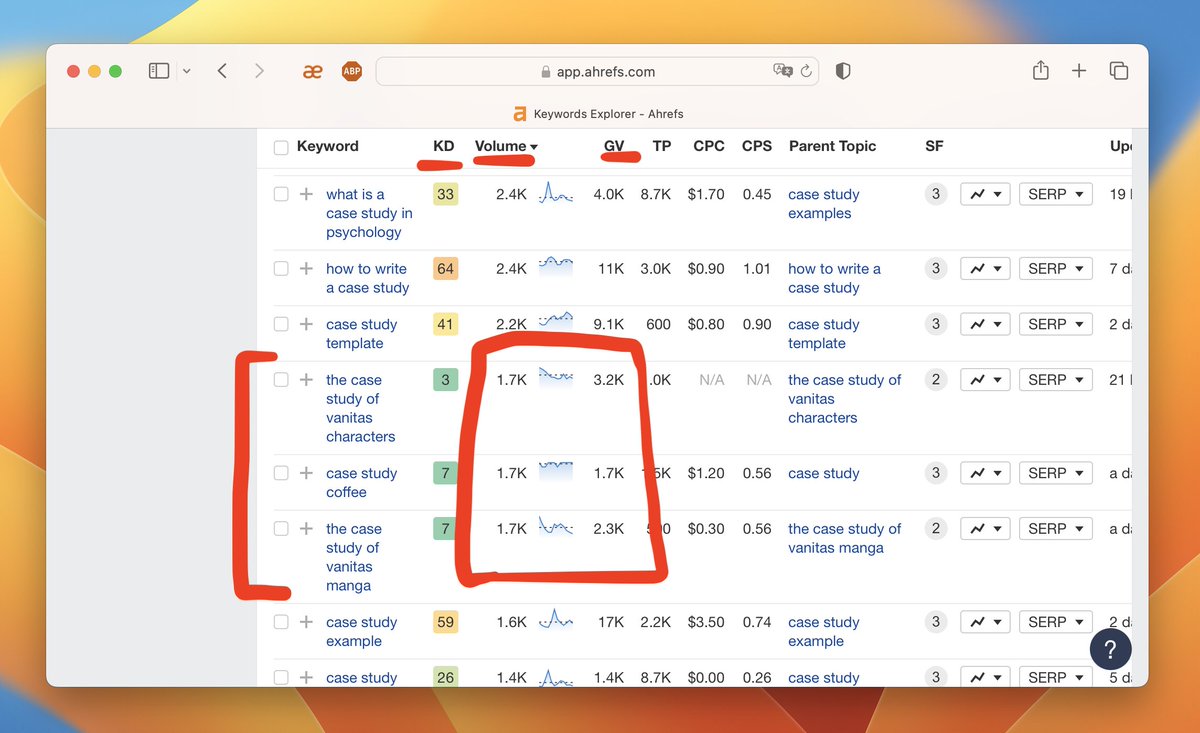Sort by the CPC column header
This screenshot has width=1200, height=733.
point(709,146)
